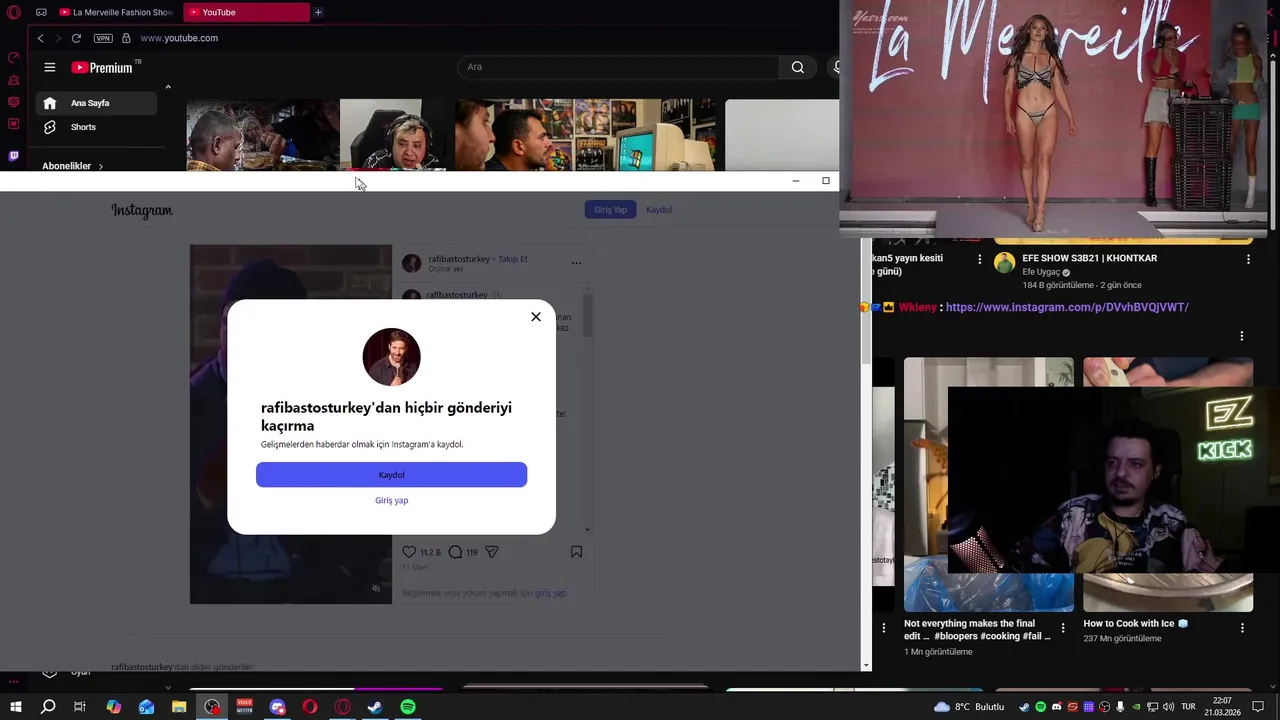
Task: Click the YouTube Premium logo
Action: pos(104,67)
